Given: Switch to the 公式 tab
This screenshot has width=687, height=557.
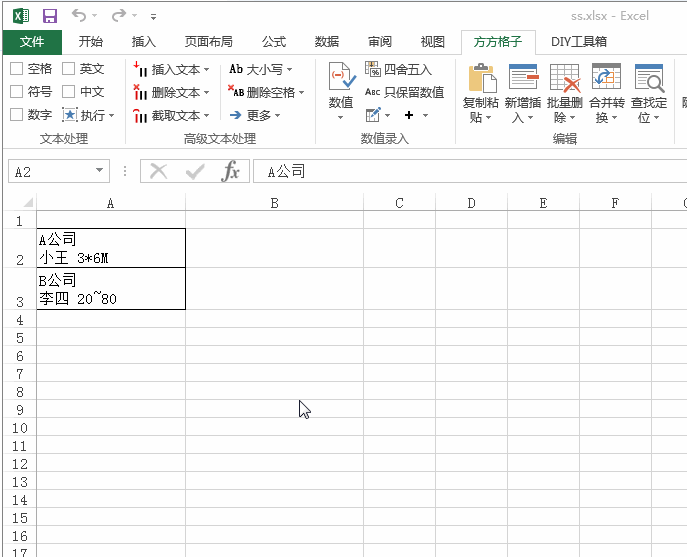Looking at the screenshot, I should tap(274, 42).
